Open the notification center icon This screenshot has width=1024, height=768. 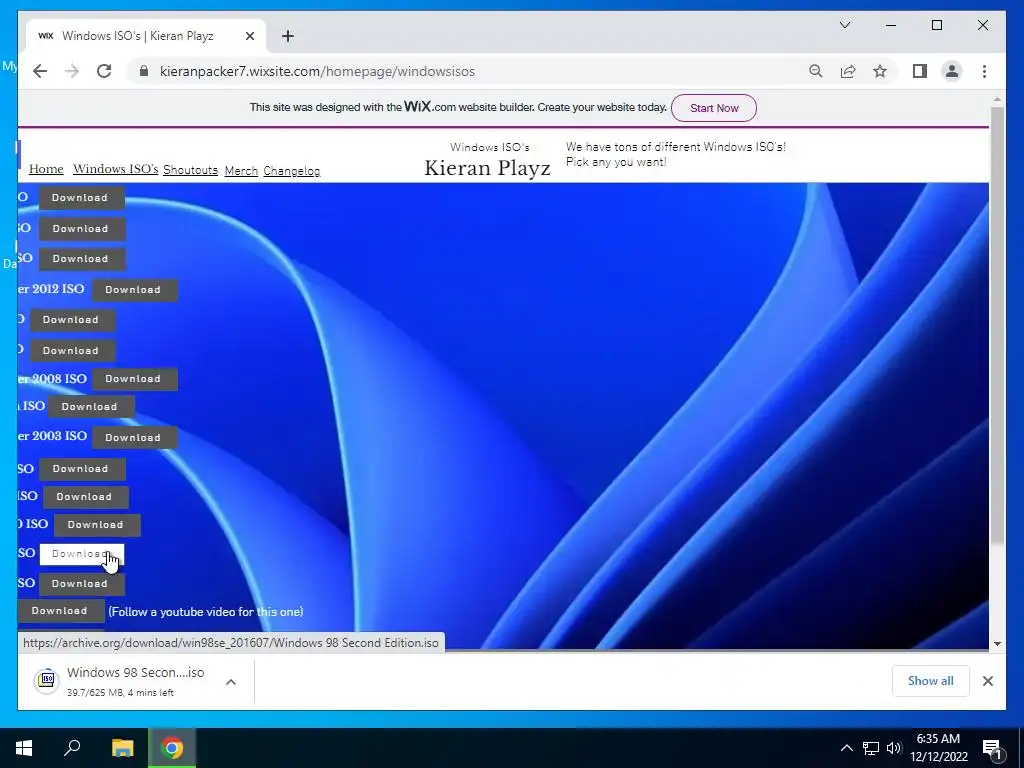pos(993,748)
